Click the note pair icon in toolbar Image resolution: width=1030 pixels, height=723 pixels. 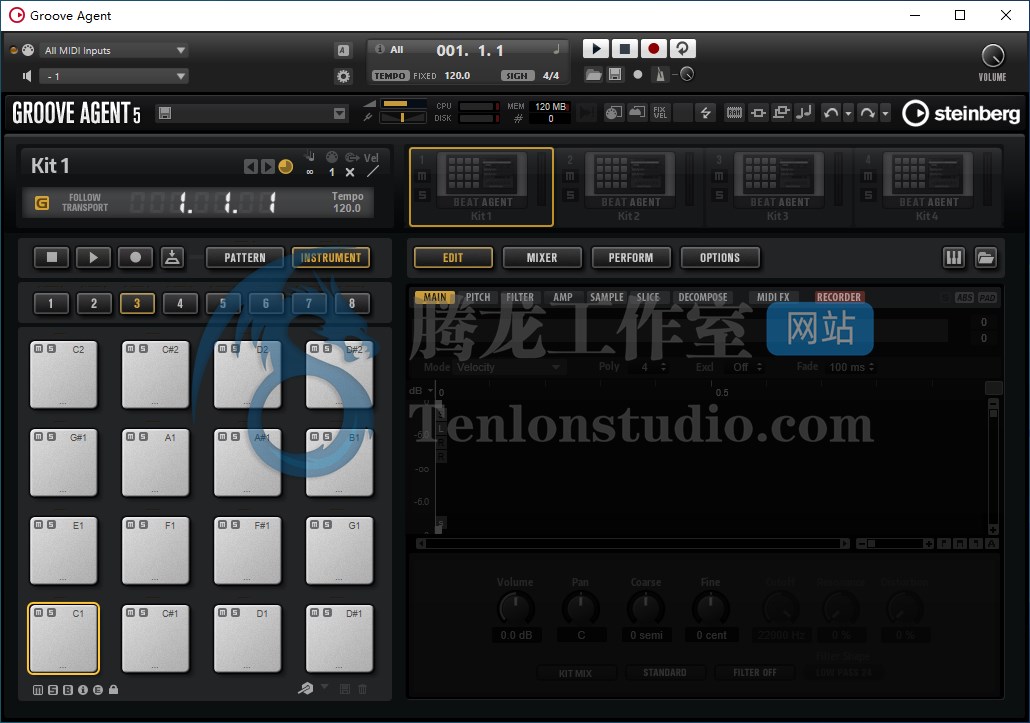tap(804, 113)
